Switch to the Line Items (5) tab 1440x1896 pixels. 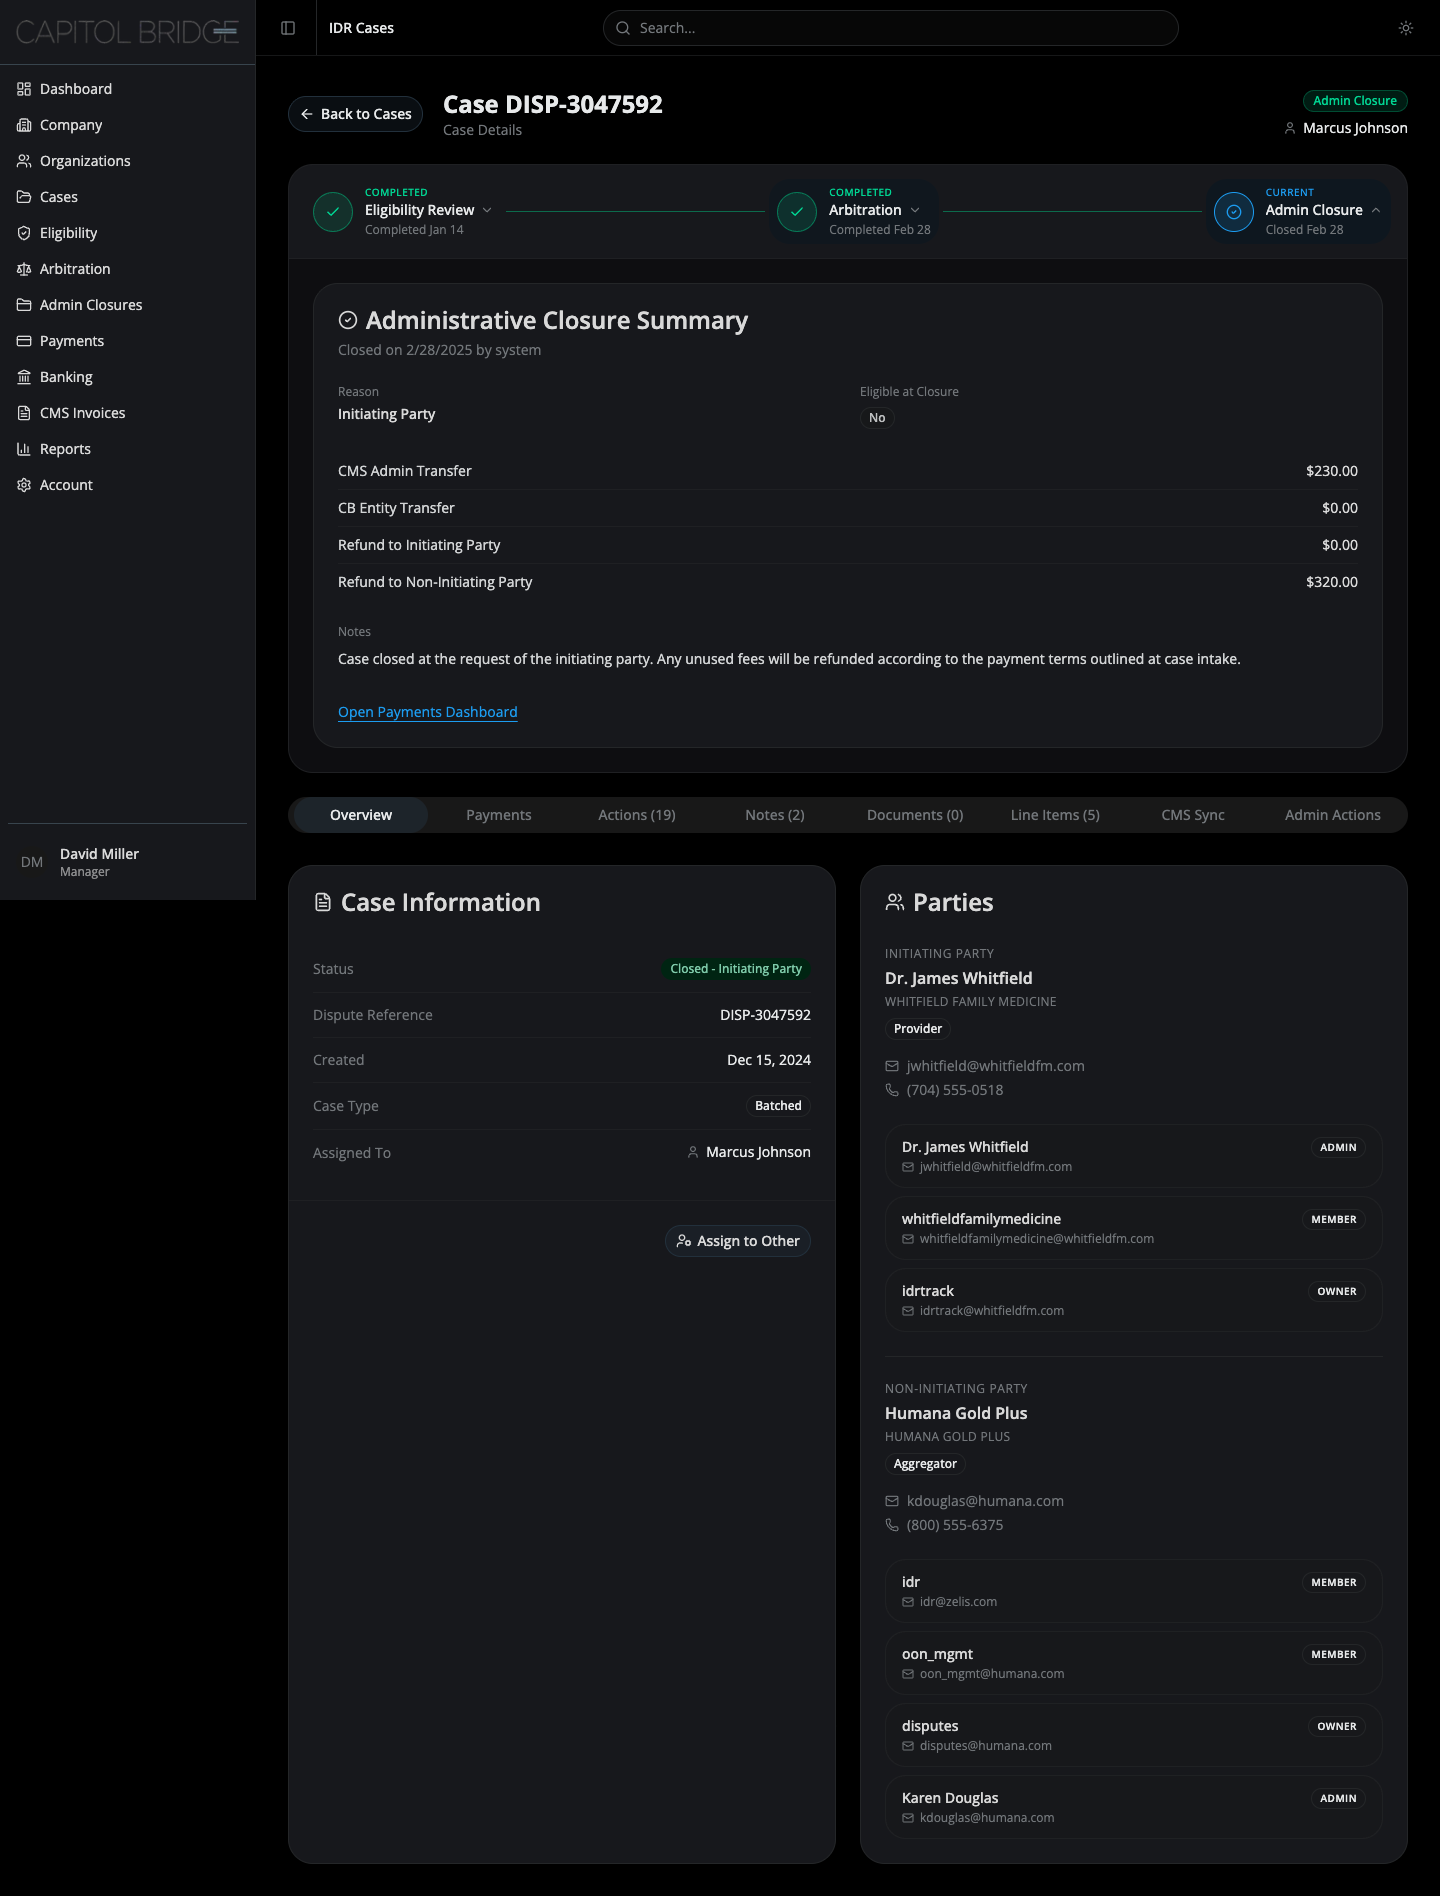pos(1054,815)
